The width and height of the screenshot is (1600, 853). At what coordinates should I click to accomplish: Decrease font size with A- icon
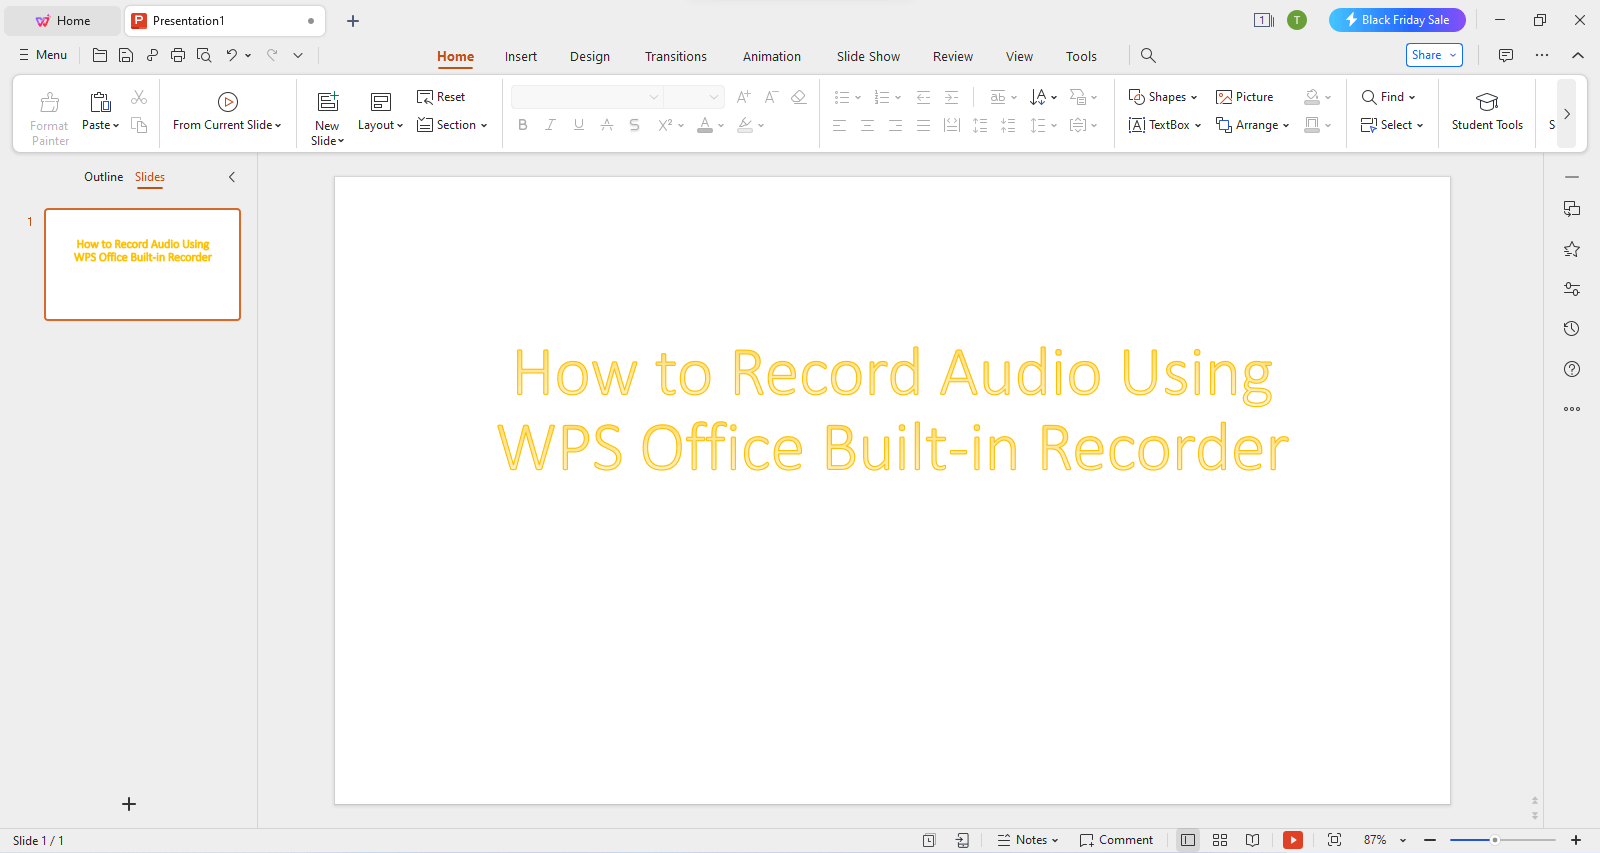(x=771, y=97)
